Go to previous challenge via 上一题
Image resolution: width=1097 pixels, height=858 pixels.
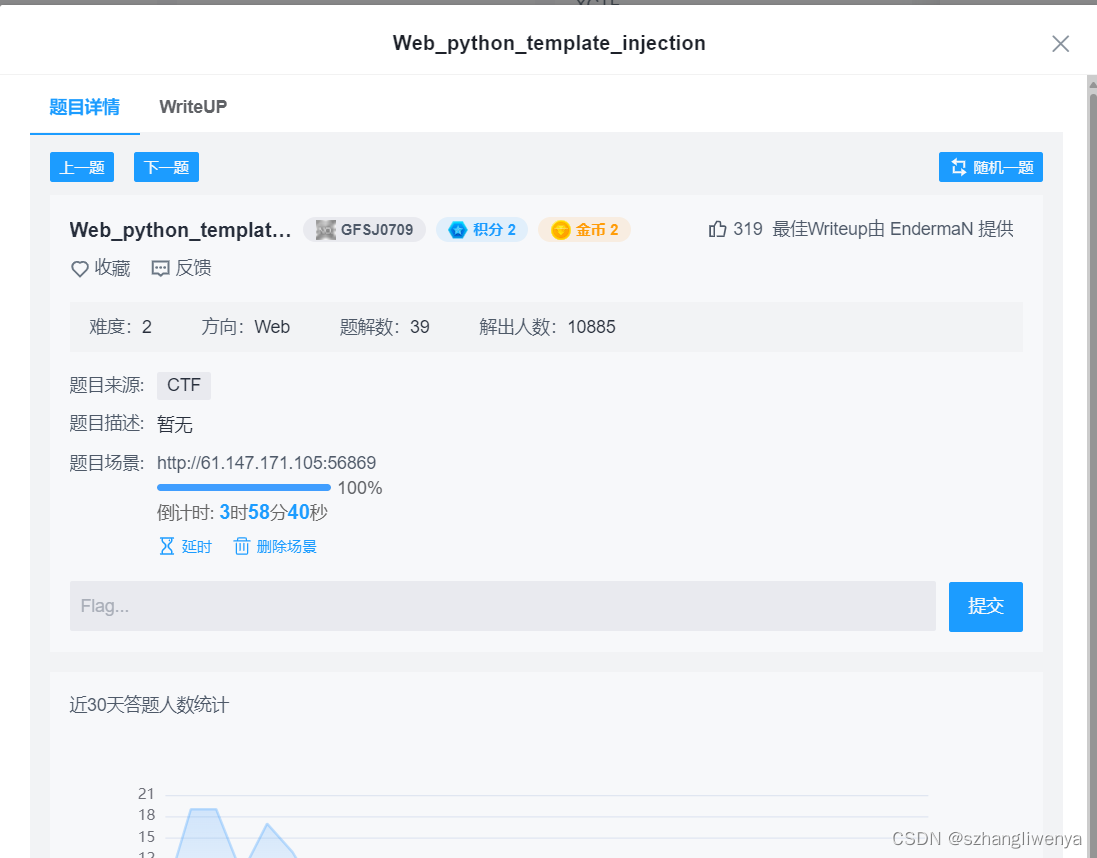[81, 166]
